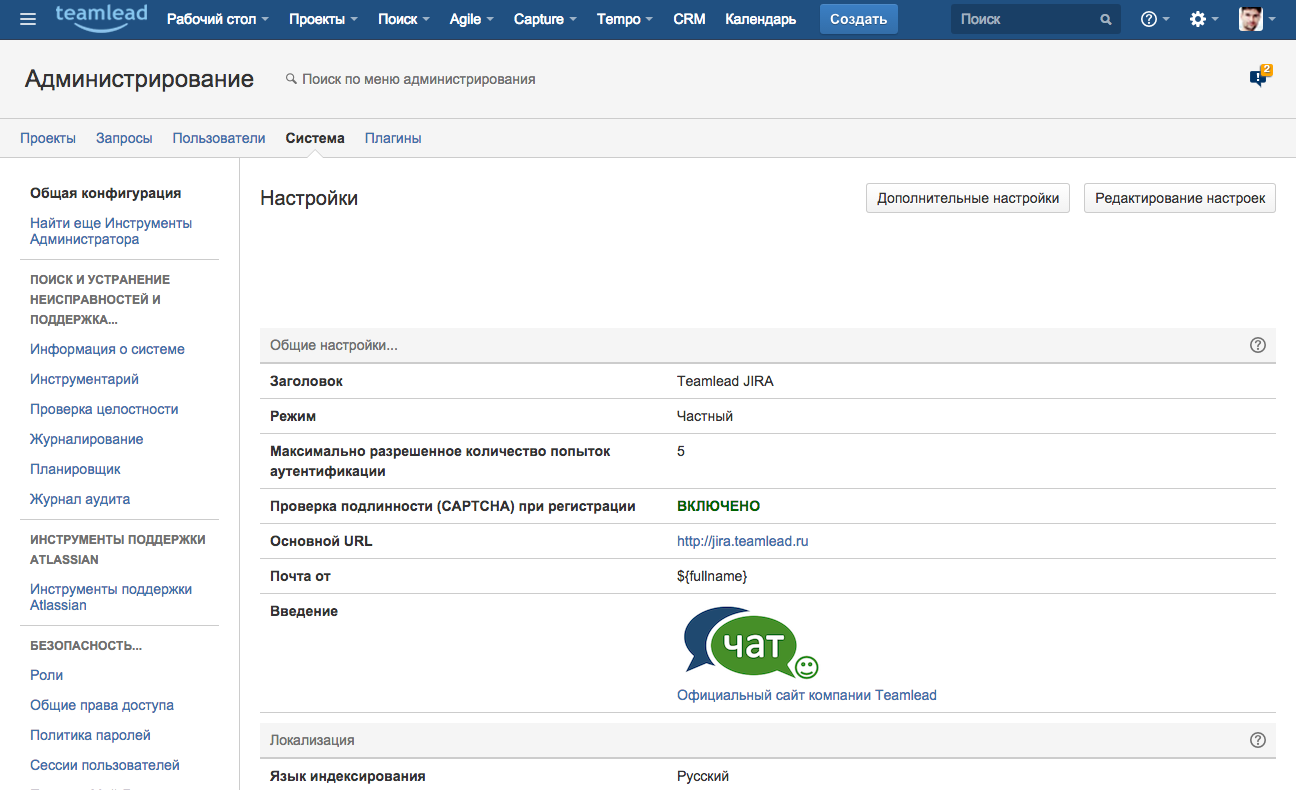Click the user avatar picture

click(1250, 19)
